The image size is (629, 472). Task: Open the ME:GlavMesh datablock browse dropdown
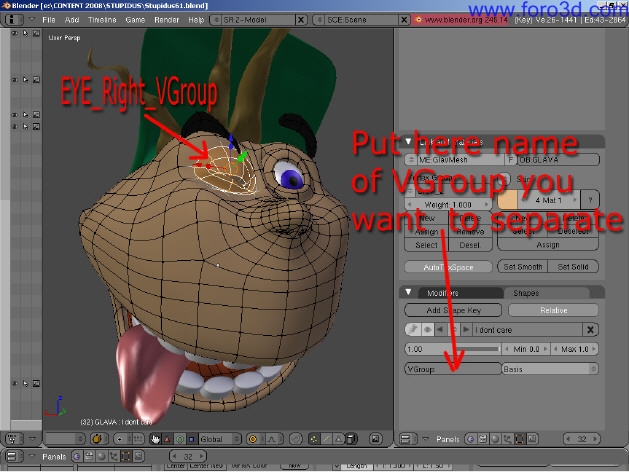tap(411, 160)
